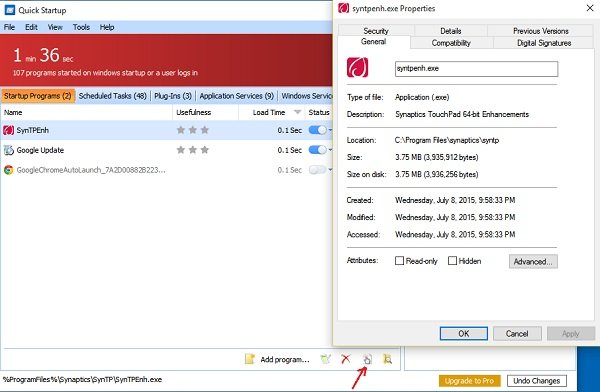This screenshot has width=600, height=392.
Task: Open the Help menu
Action: 107,27
